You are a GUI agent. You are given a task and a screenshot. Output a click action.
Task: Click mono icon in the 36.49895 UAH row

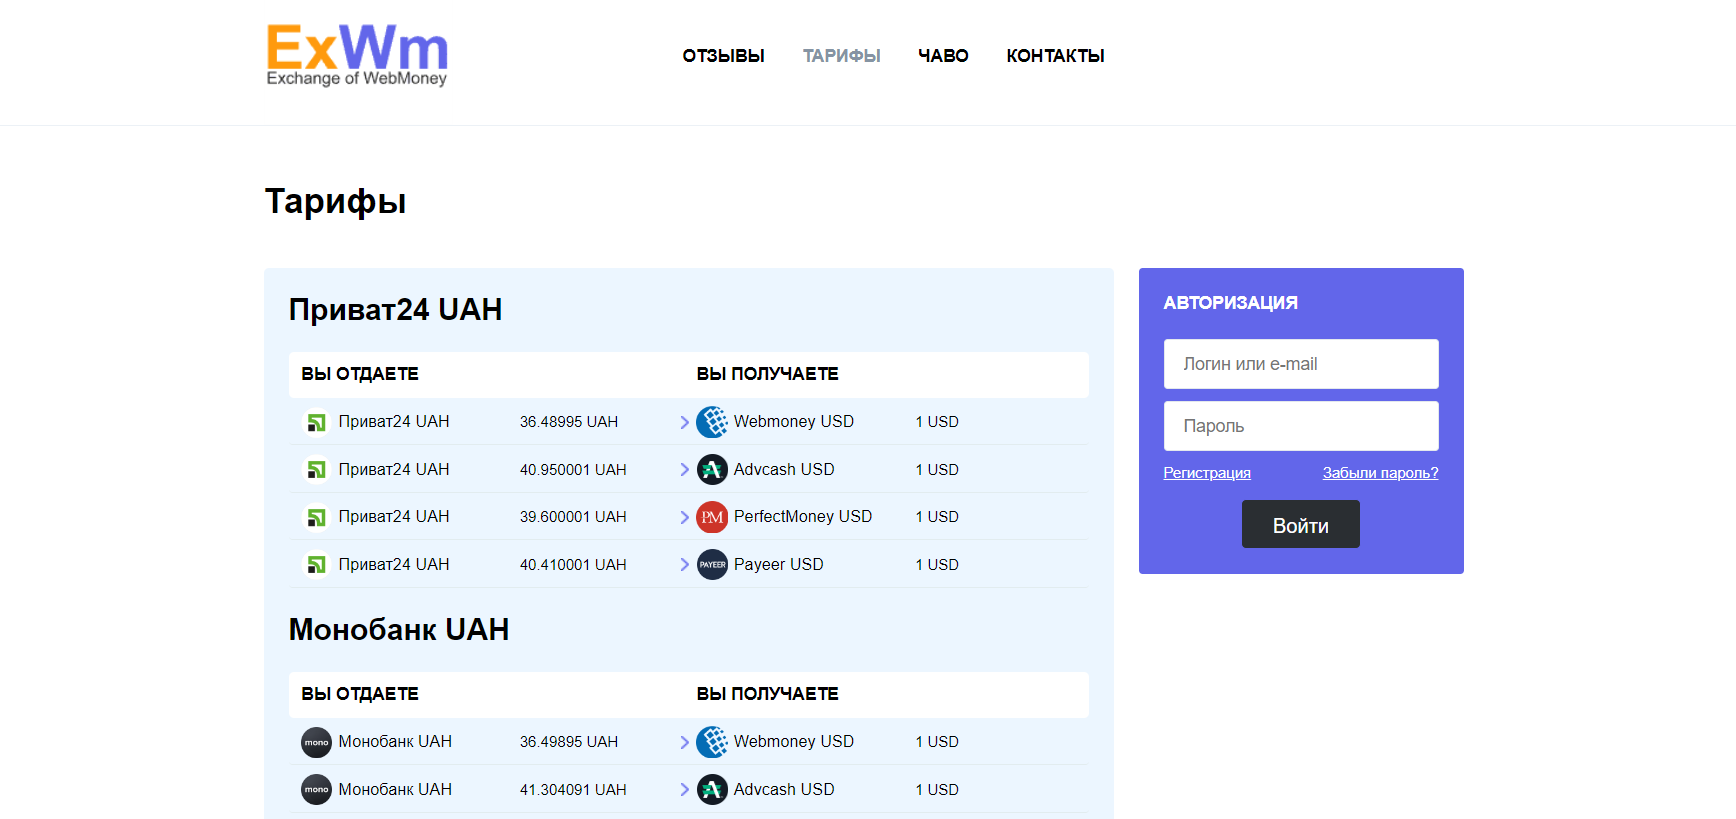point(316,742)
